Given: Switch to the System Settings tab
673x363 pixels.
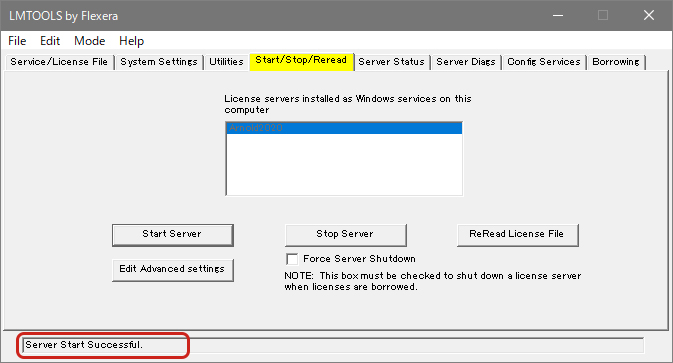Looking at the screenshot, I should coord(159,62).
